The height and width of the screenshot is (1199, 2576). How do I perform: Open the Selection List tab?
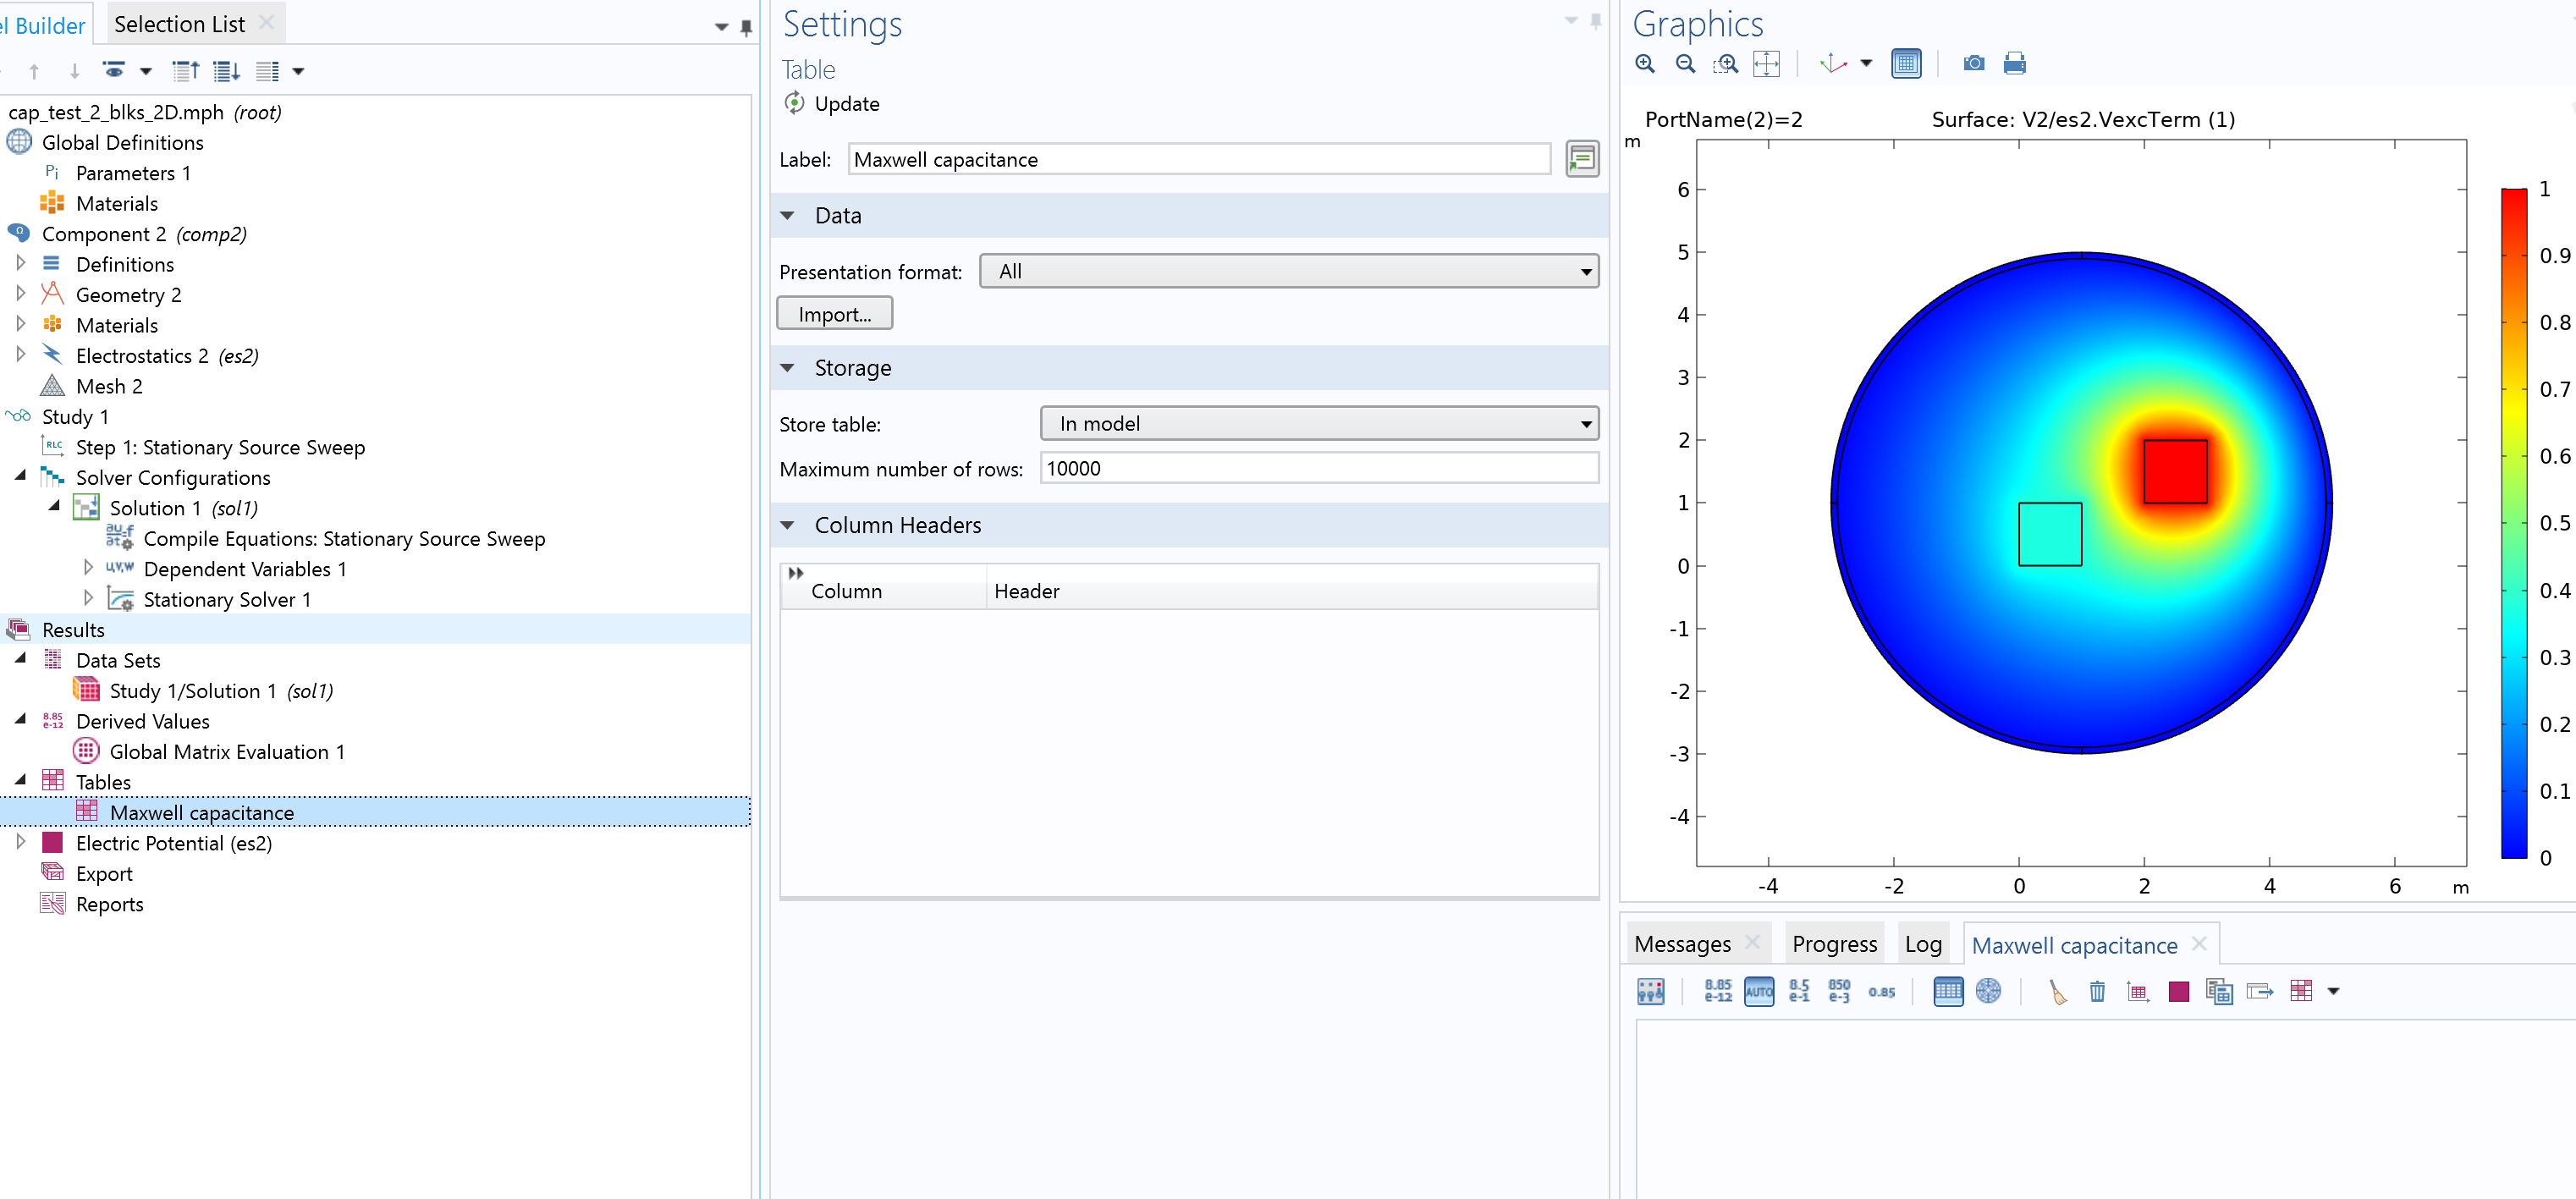(179, 24)
